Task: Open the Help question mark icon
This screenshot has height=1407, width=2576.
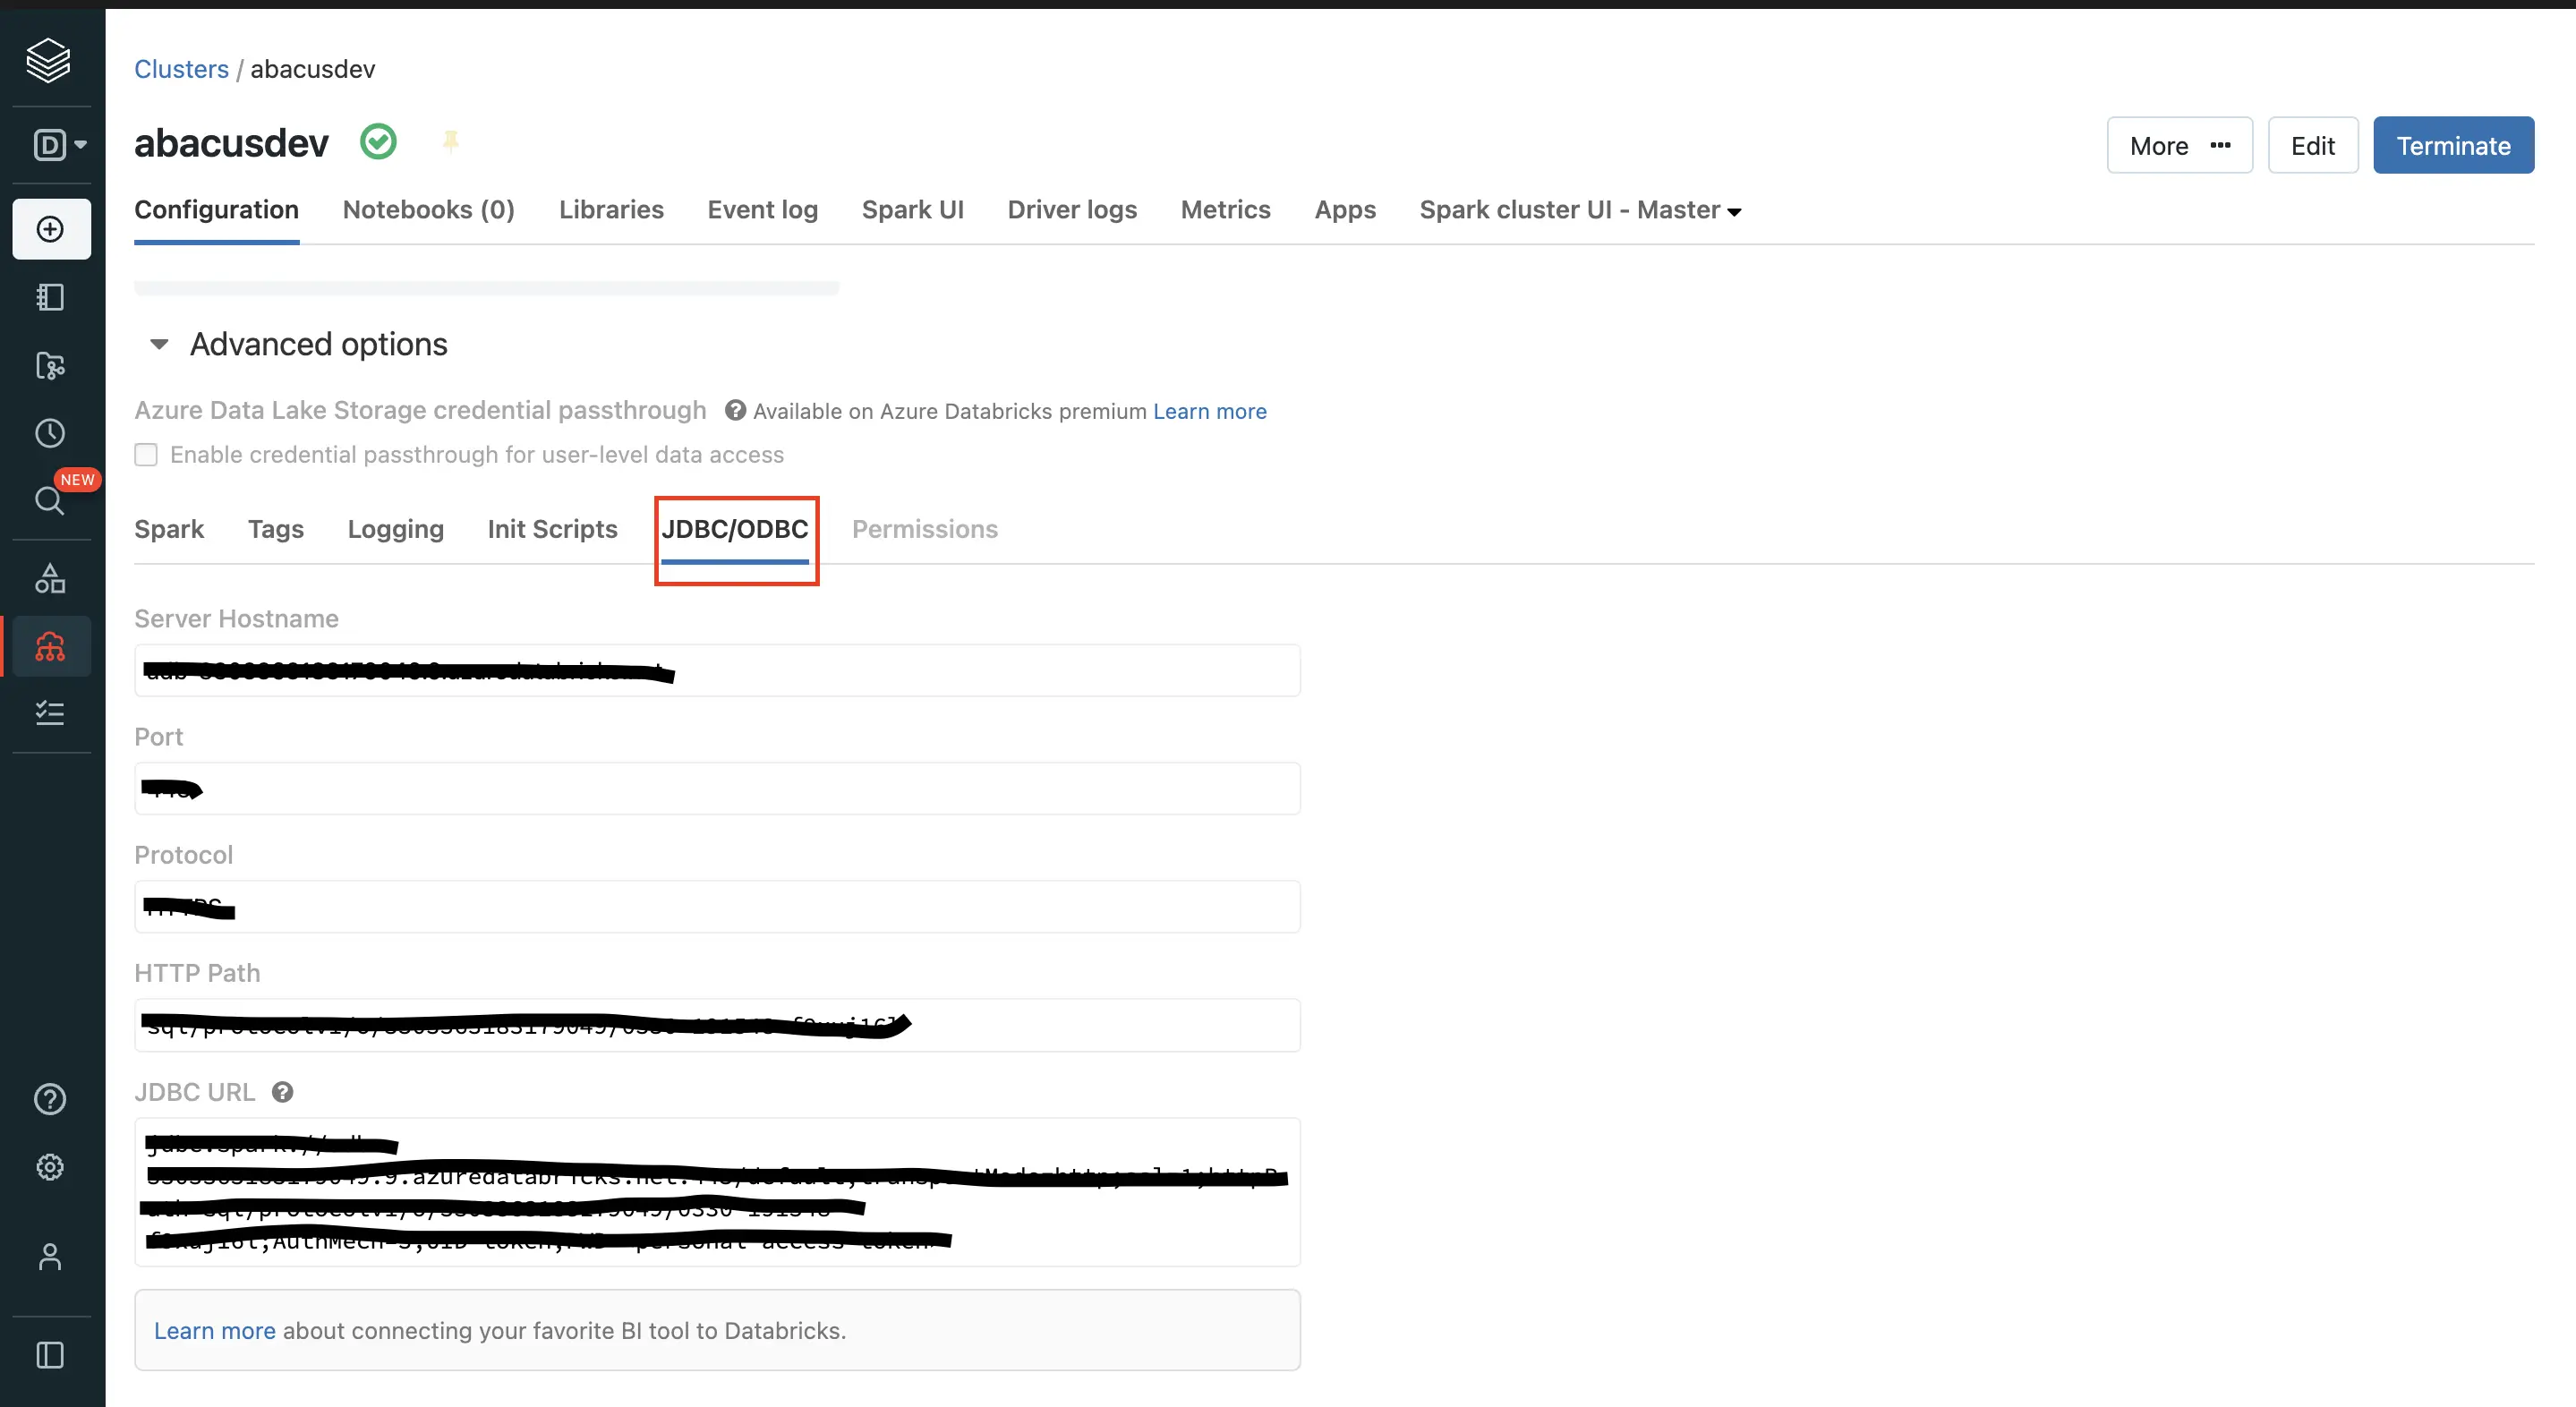Action: pos(49,1098)
